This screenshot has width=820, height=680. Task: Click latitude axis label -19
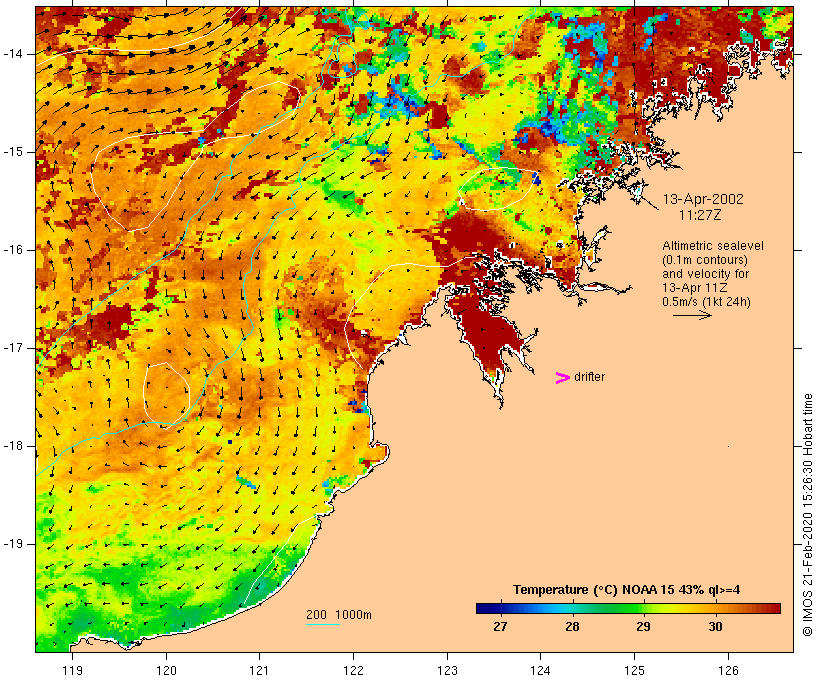click(13, 544)
